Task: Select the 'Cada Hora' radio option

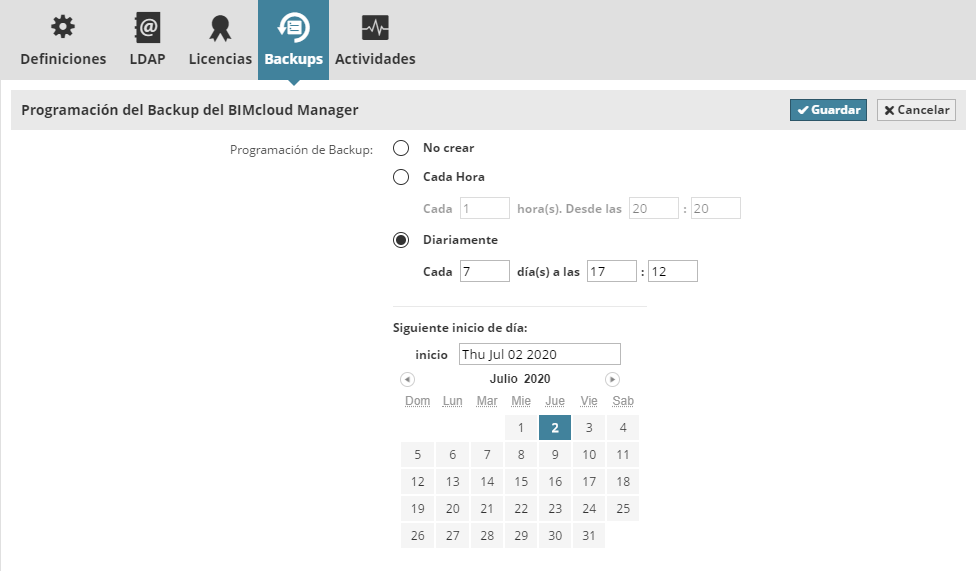Action: tap(401, 177)
